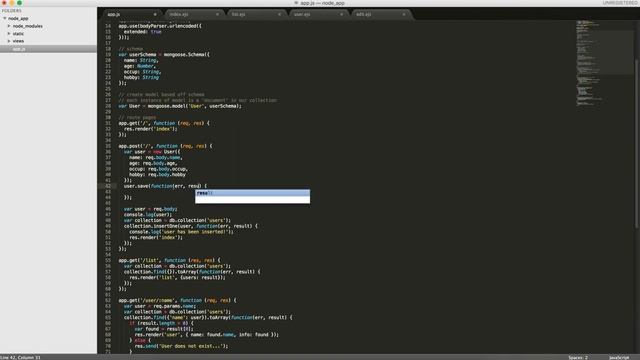This screenshot has height=360, width=640.
Task: Click line number 42 in gutter
Action: [x=108, y=186]
